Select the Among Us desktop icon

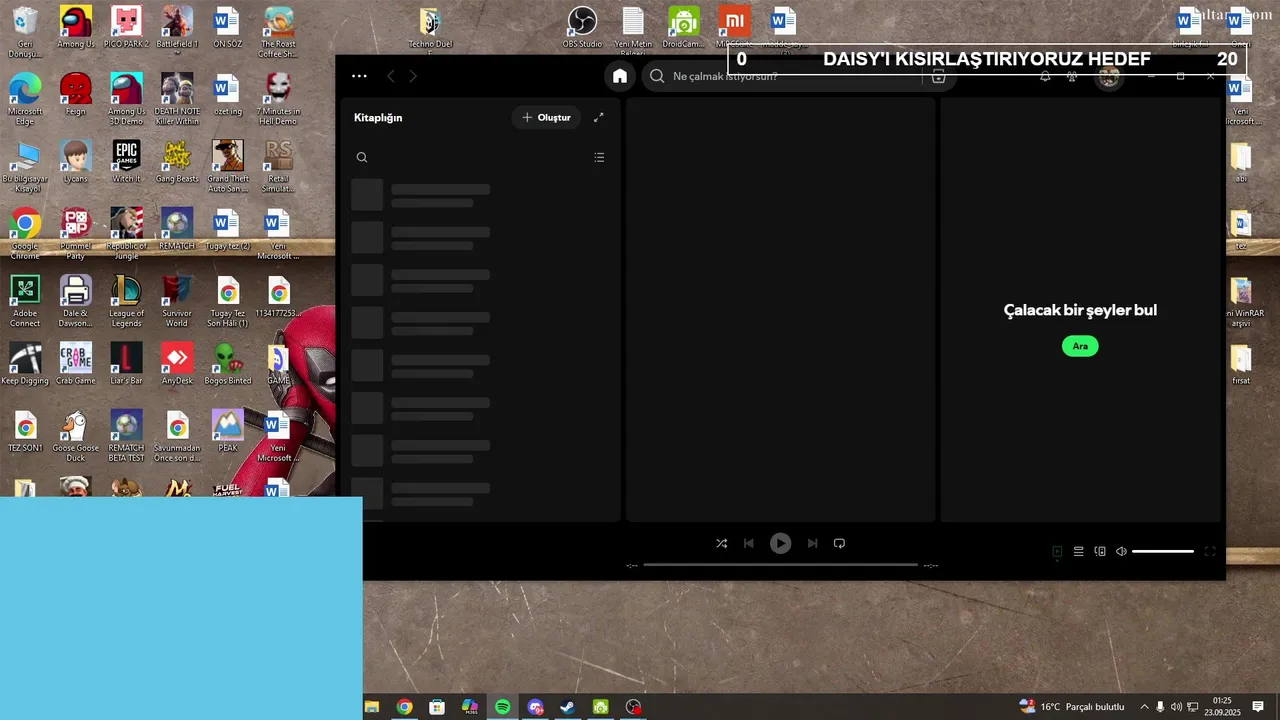pos(76,28)
